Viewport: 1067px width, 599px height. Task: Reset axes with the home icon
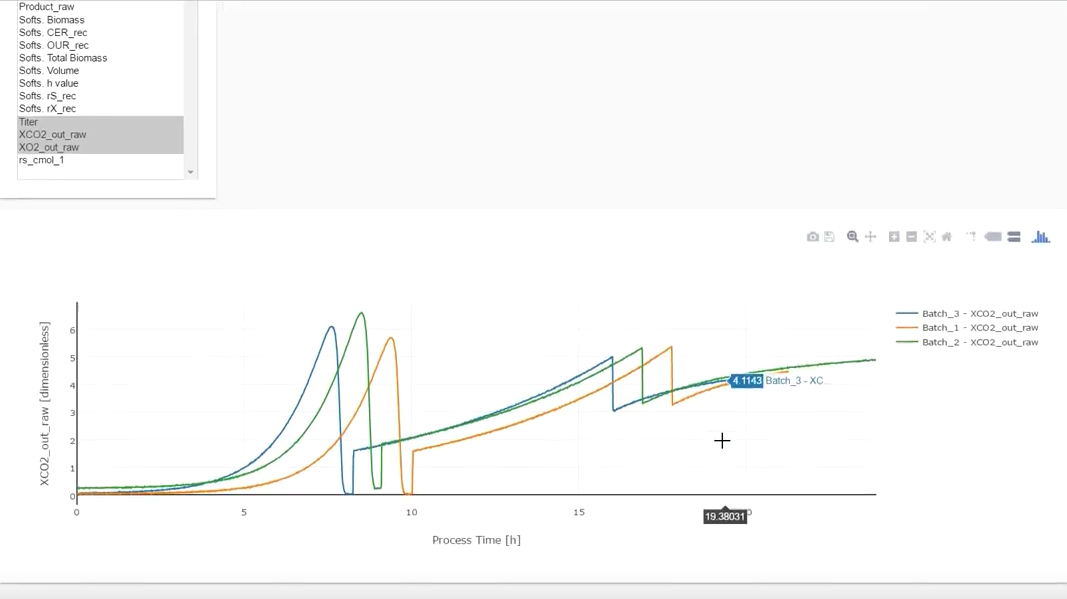click(946, 237)
